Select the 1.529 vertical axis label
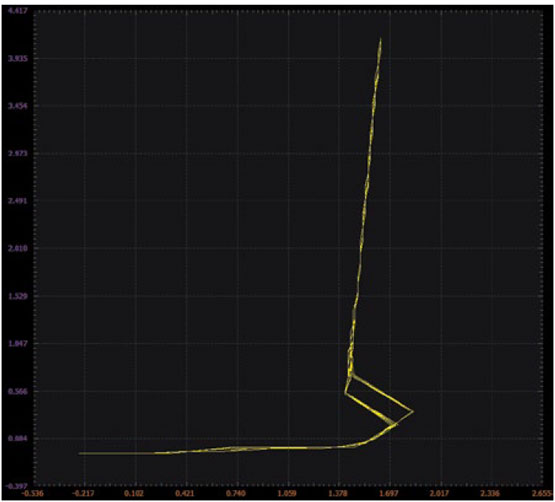 pyautogui.click(x=16, y=296)
